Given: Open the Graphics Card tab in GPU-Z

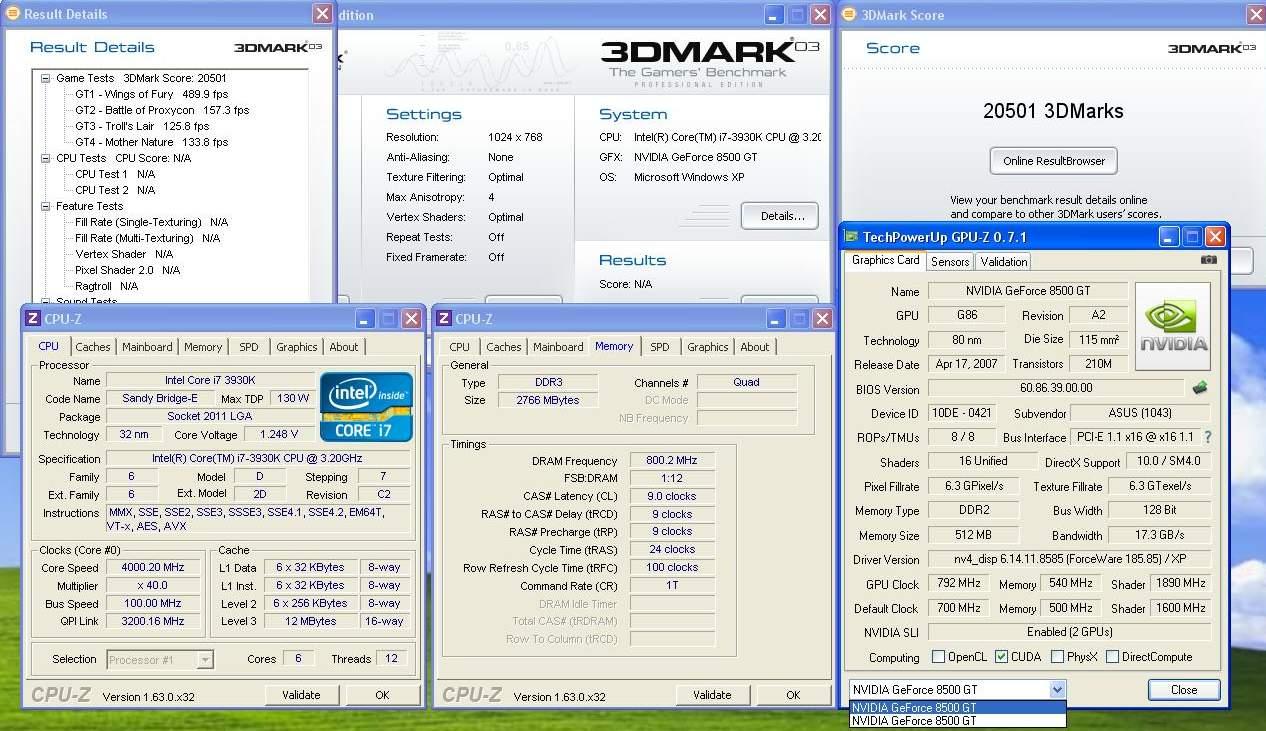Looking at the screenshot, I should (x=885, y=260).
